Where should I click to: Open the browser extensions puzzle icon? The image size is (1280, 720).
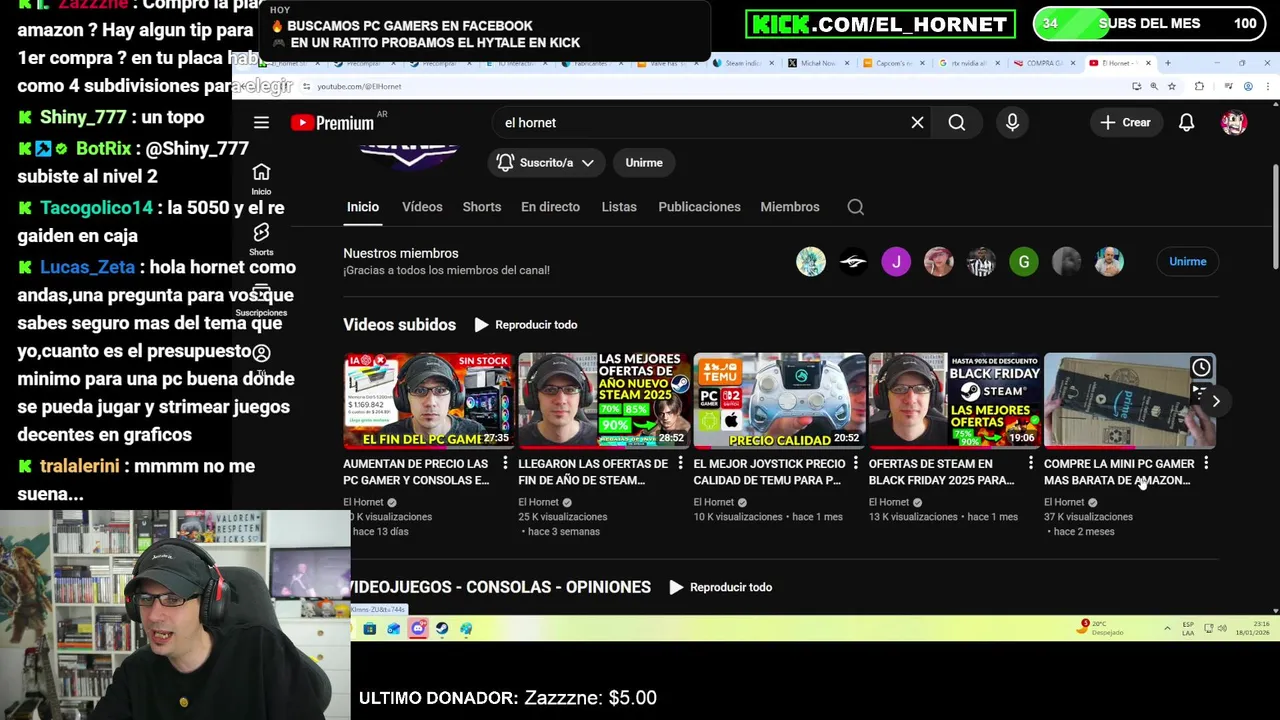(x=1199, y=86)
